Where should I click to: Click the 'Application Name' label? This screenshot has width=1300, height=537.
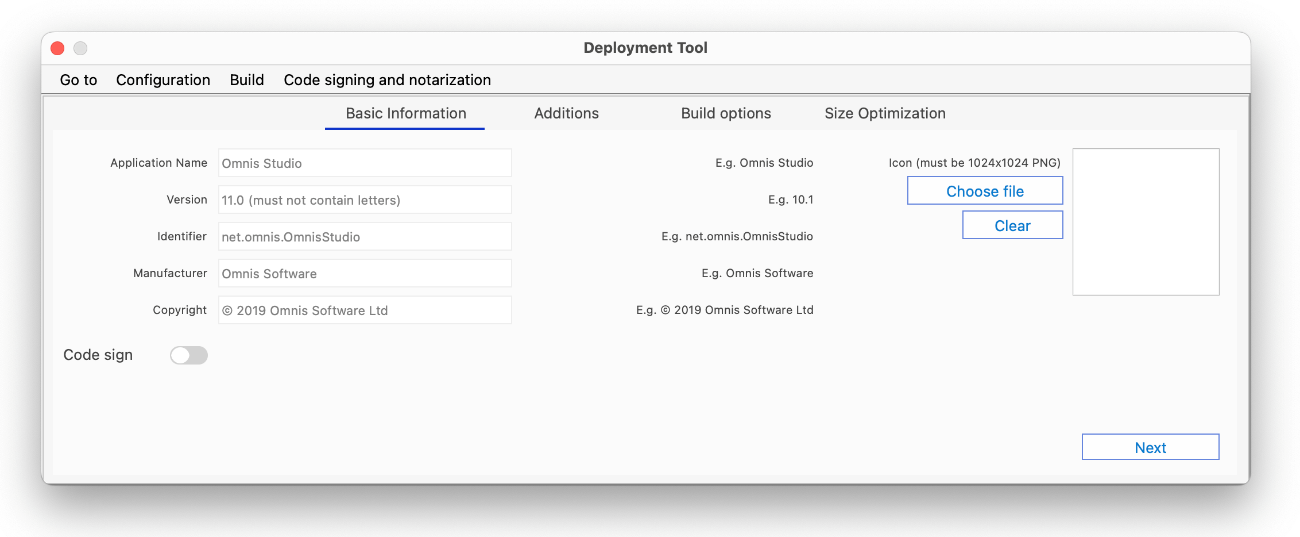pos(159,163)
